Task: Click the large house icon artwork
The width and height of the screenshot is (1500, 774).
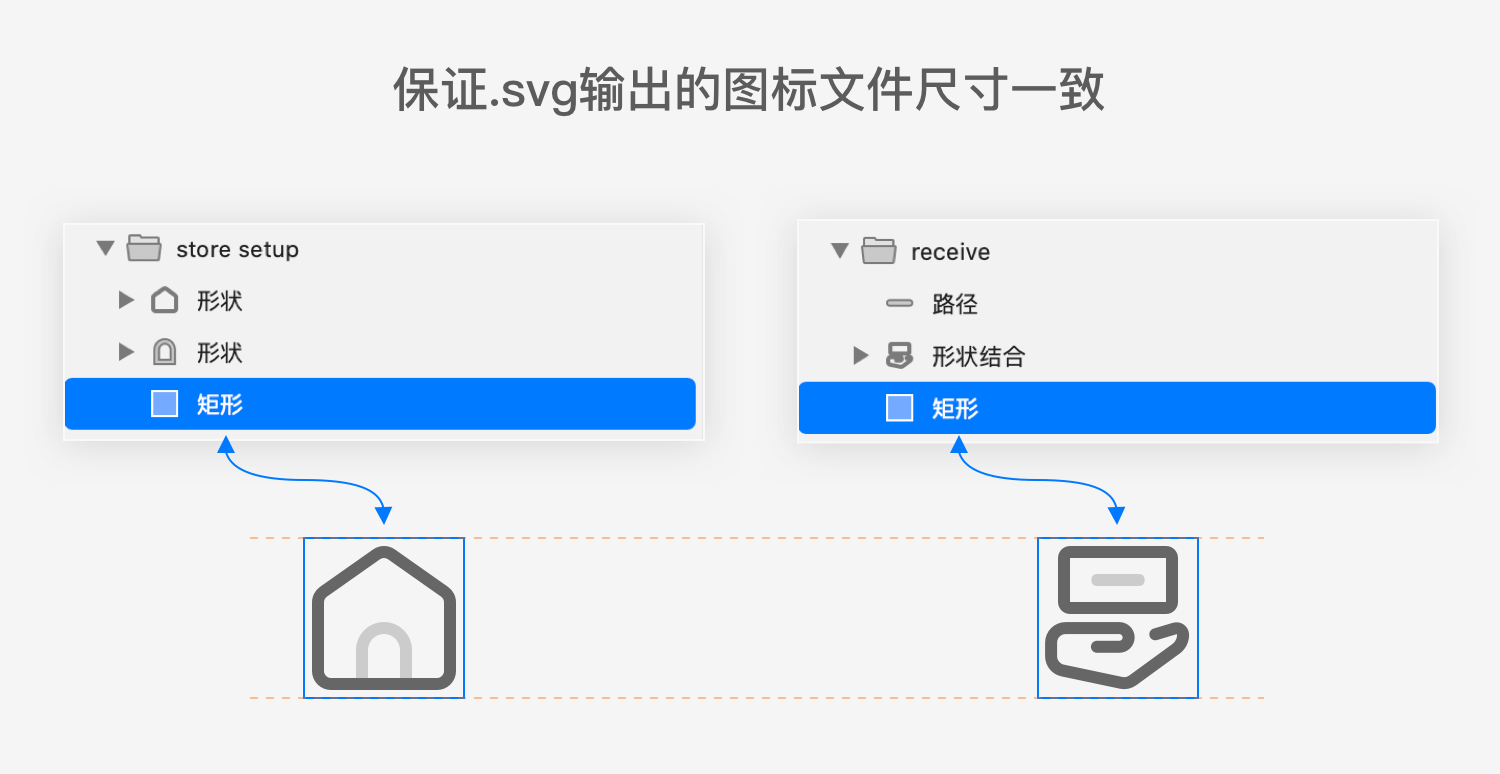Action: coord(384,618)
